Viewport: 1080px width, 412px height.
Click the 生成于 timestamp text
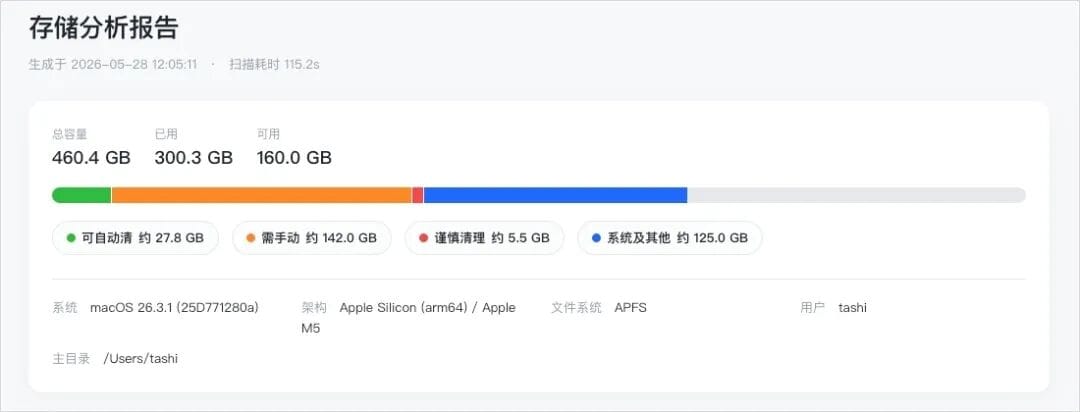tap(113, 65)
